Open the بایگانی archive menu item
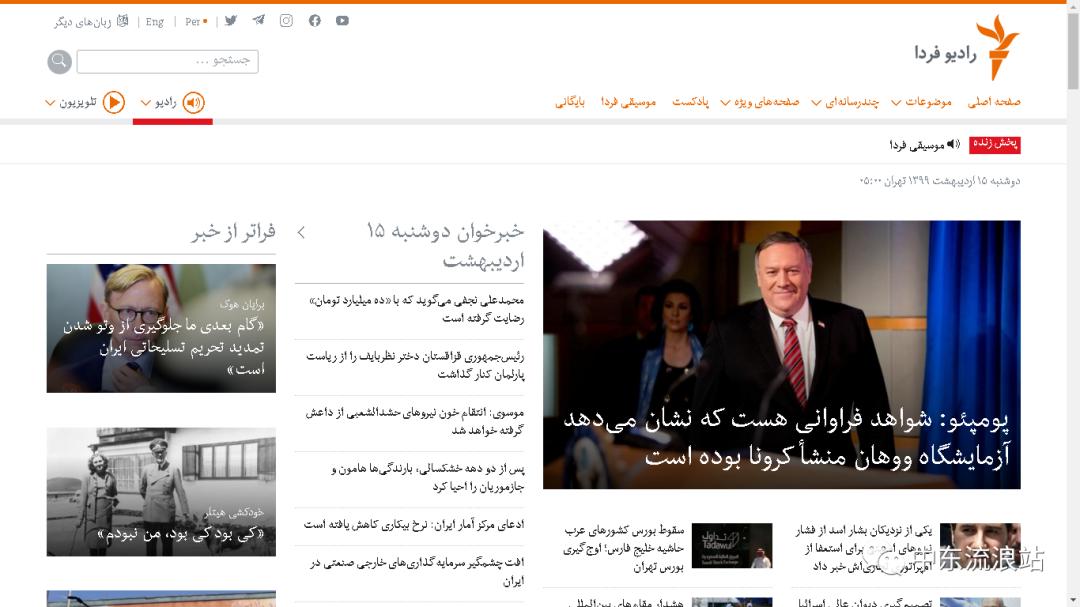The width and height of the screenshot is (1080, 607). pos(570,102)
